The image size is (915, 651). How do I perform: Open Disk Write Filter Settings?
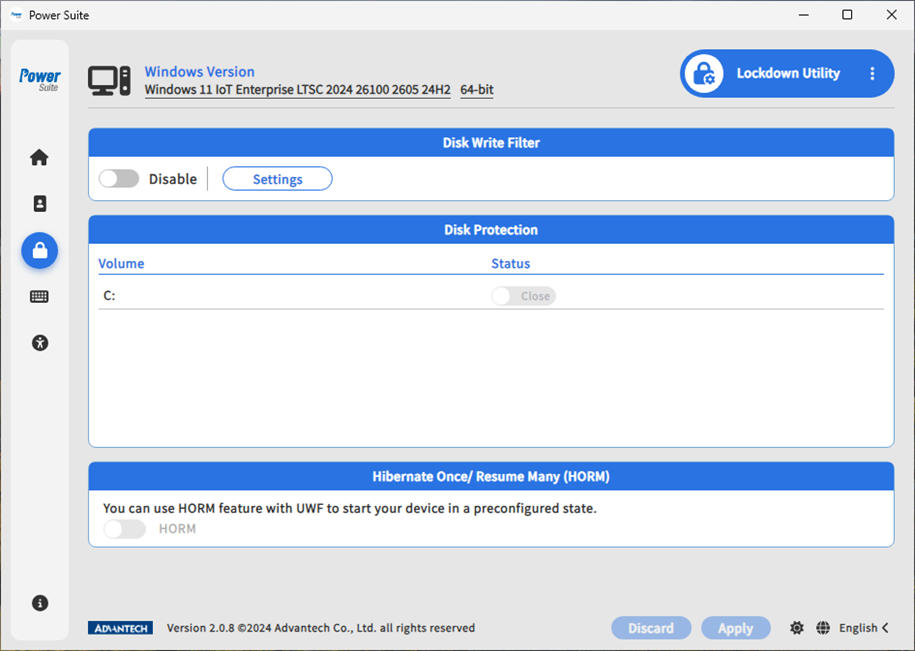coord(276,178)
